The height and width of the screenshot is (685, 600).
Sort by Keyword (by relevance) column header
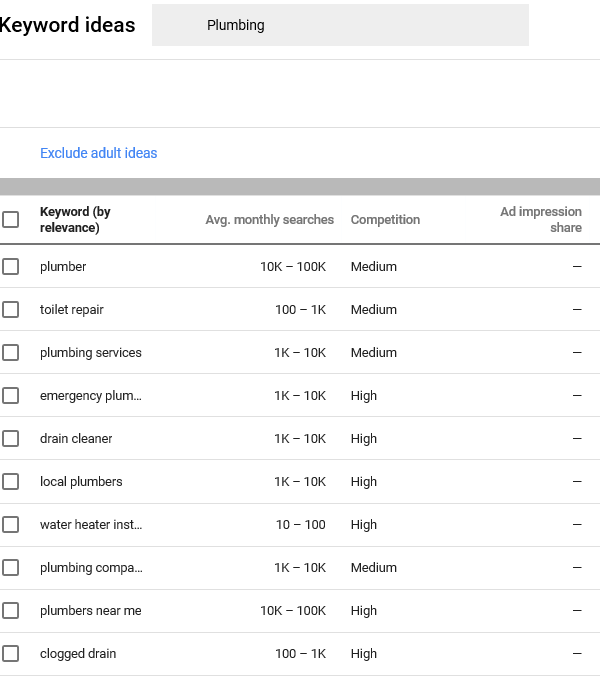tap(75, 220)
